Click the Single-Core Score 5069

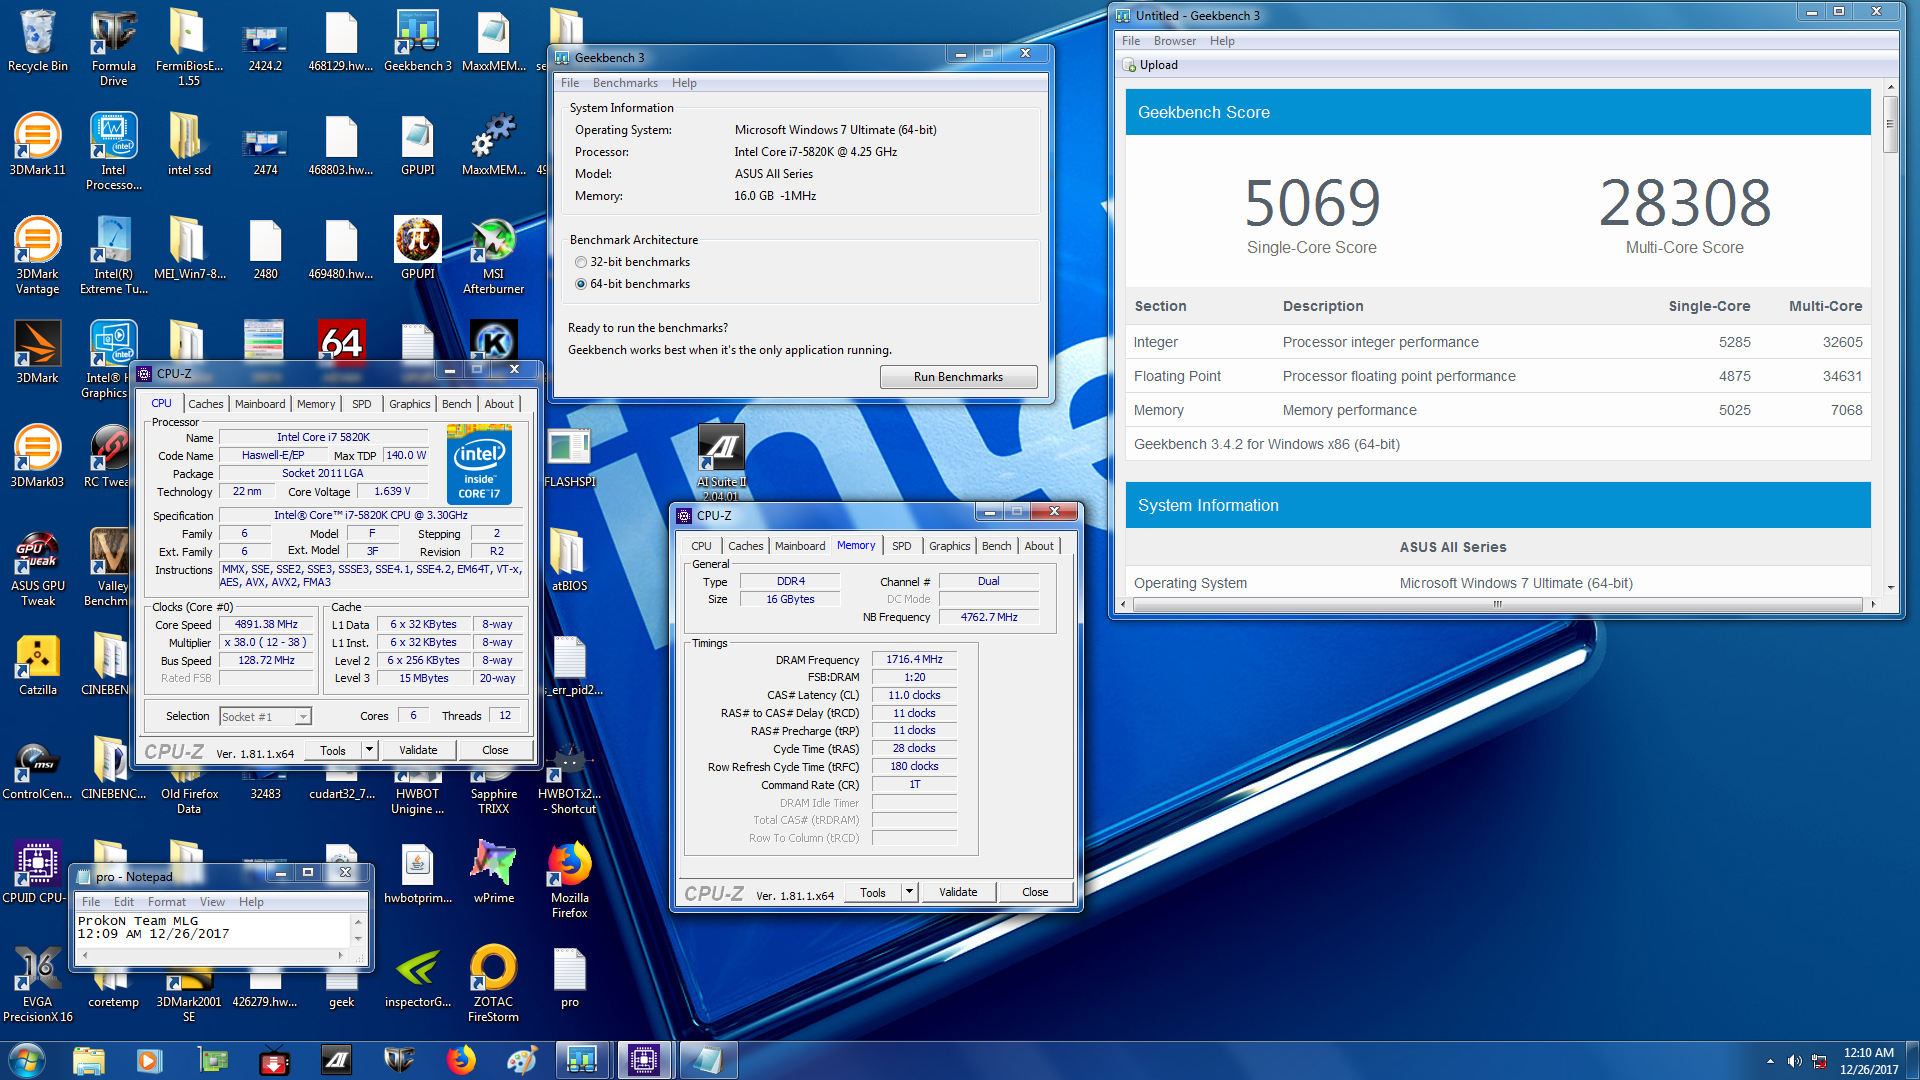click(1311, 203)
